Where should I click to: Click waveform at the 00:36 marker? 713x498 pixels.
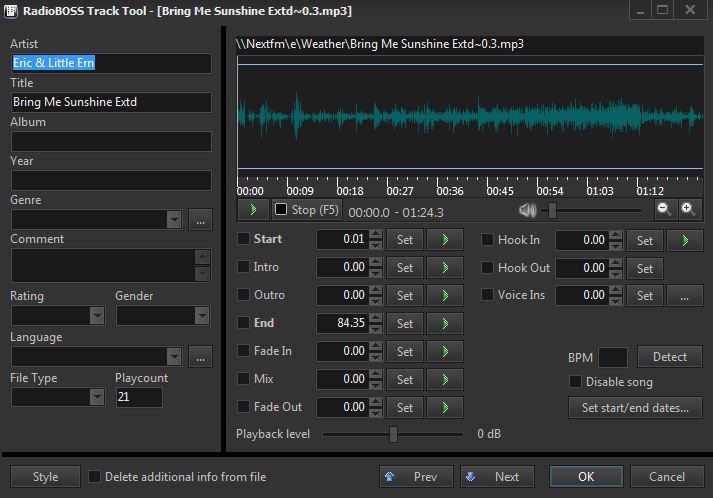[x=438, y=118]
